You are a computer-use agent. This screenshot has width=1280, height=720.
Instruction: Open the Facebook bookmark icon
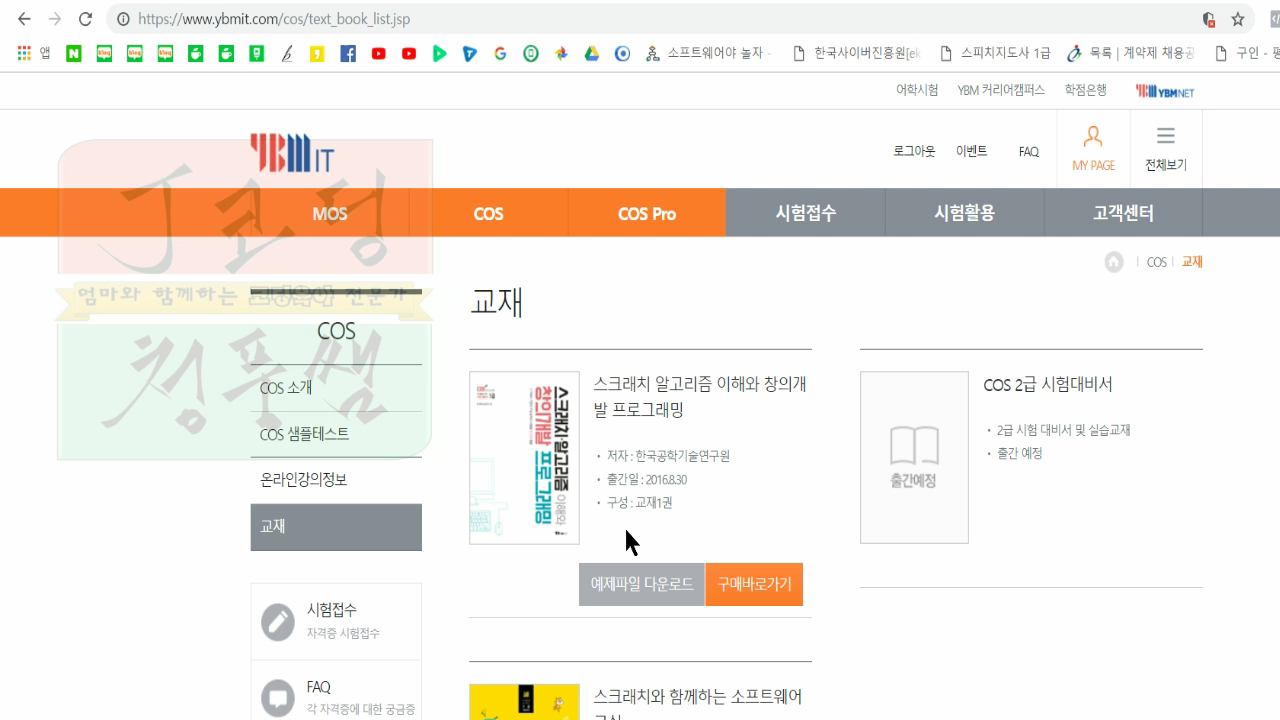(348, 53)
